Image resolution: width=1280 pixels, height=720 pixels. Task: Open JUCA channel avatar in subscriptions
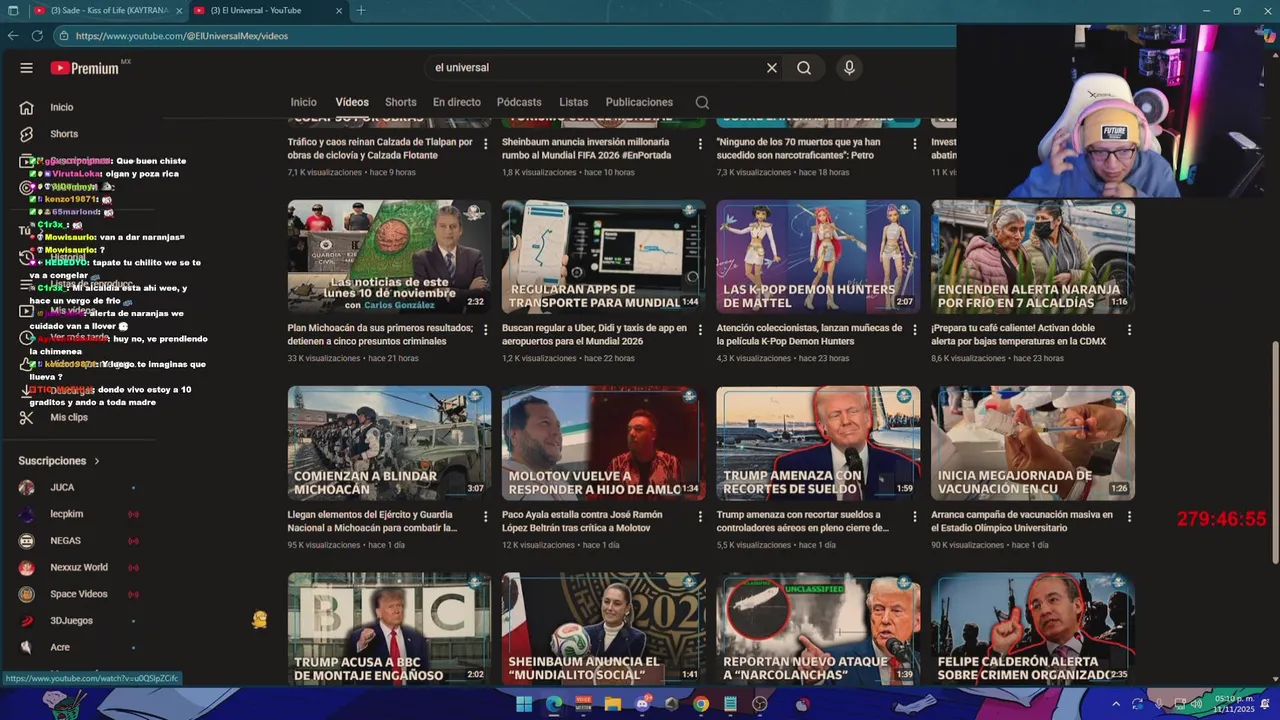pos(27,487)
